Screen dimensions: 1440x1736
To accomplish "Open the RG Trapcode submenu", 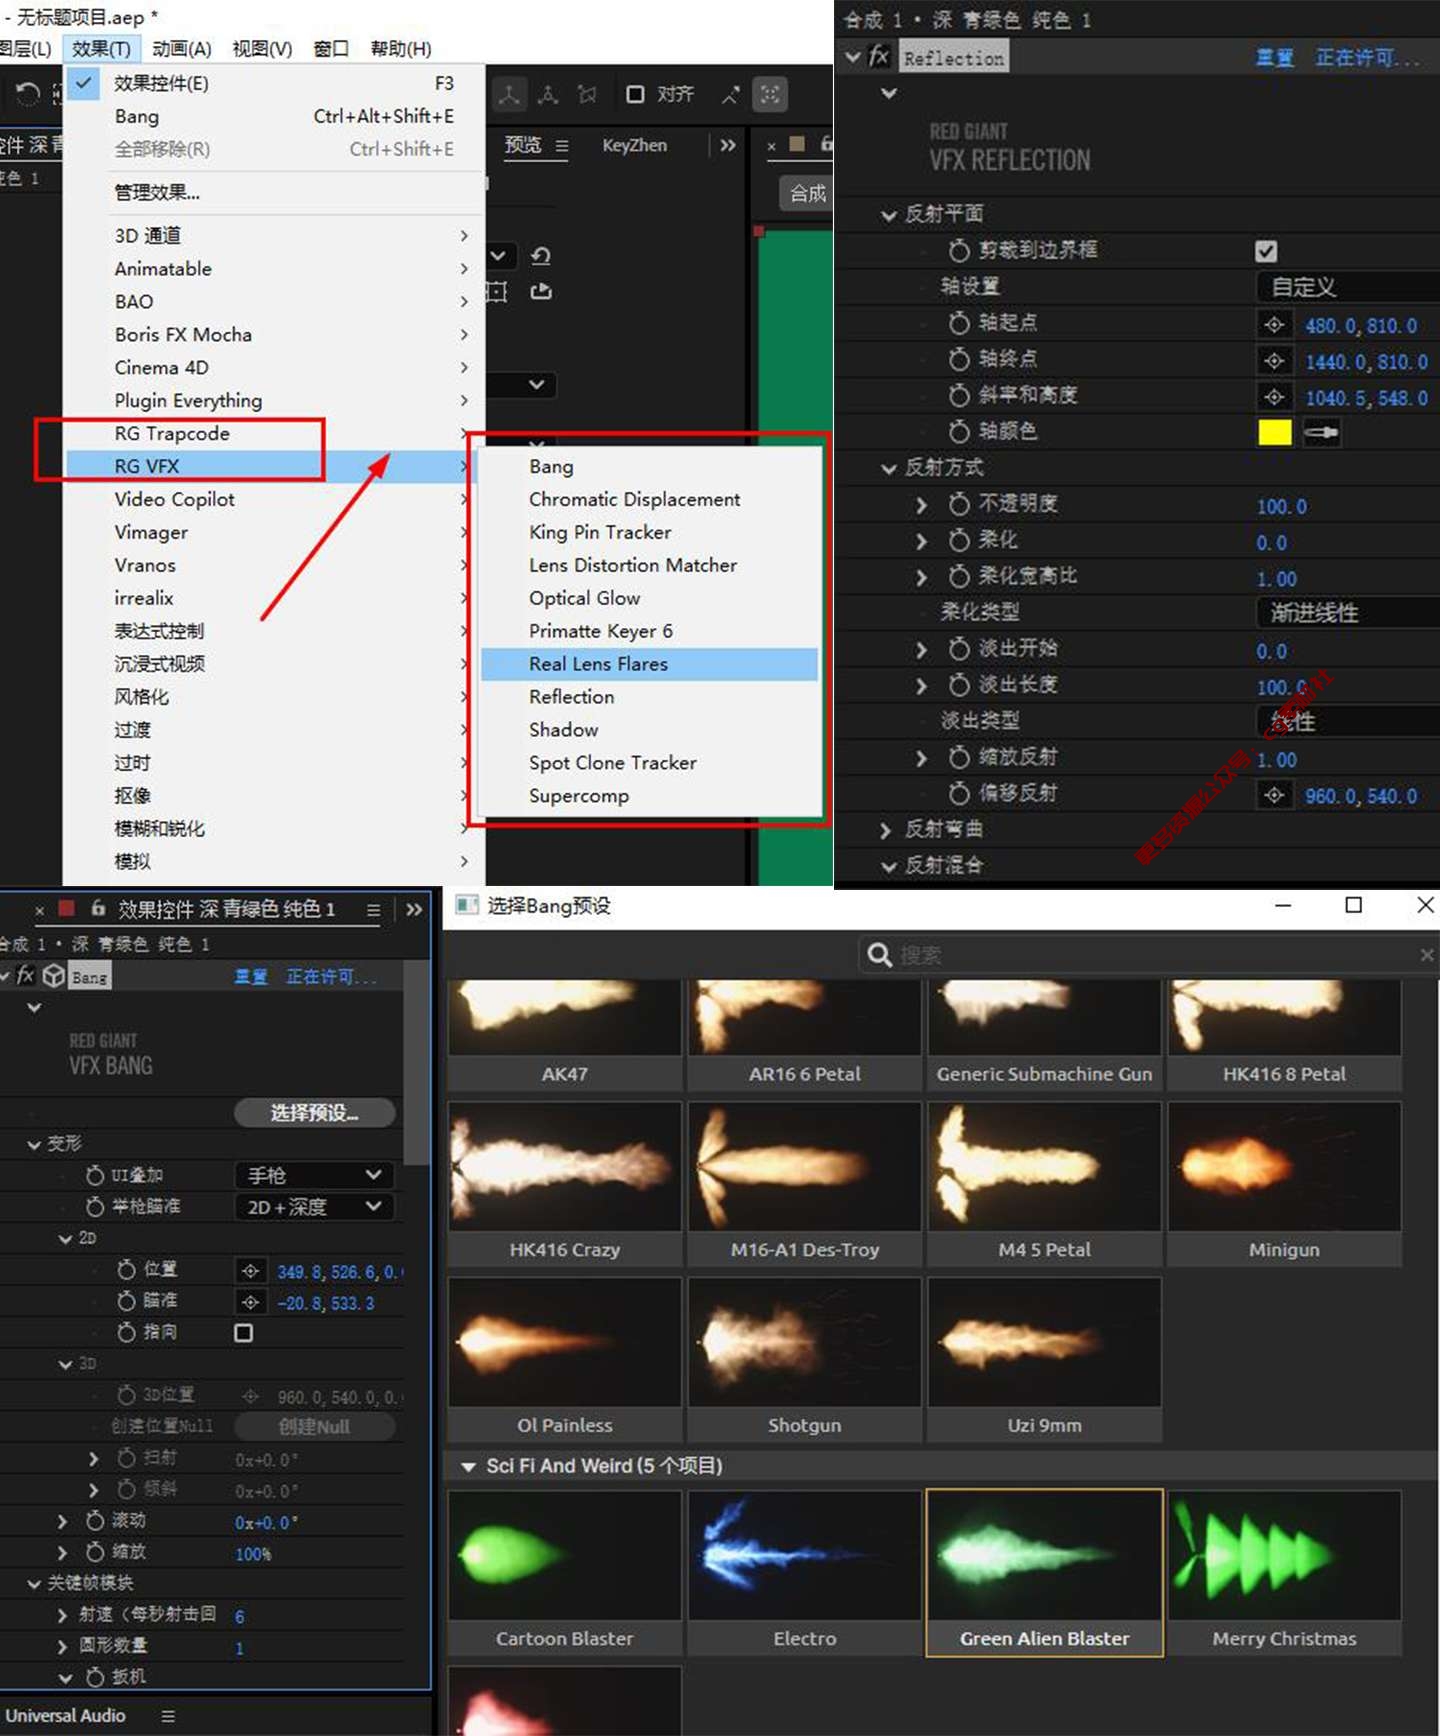I will [275, 433].
